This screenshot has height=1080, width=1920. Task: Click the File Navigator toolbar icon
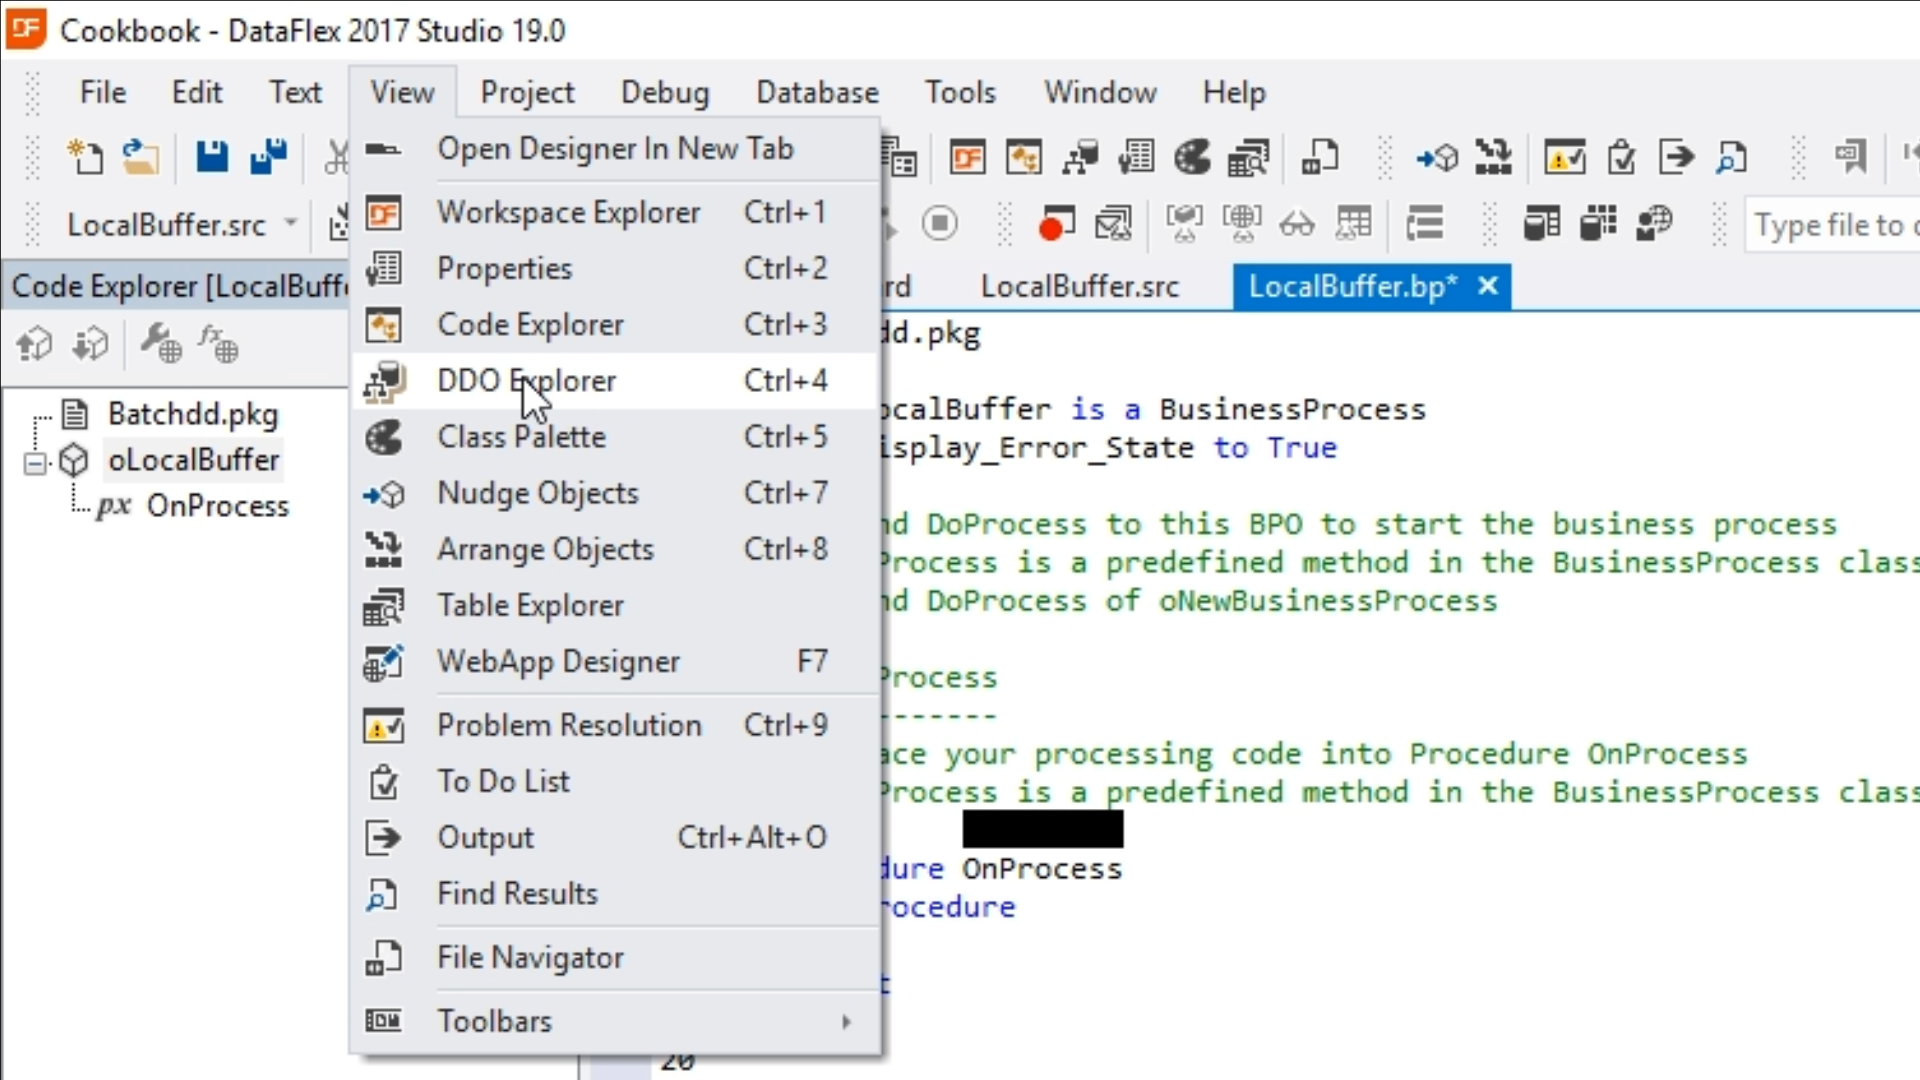pos(1320,157)
